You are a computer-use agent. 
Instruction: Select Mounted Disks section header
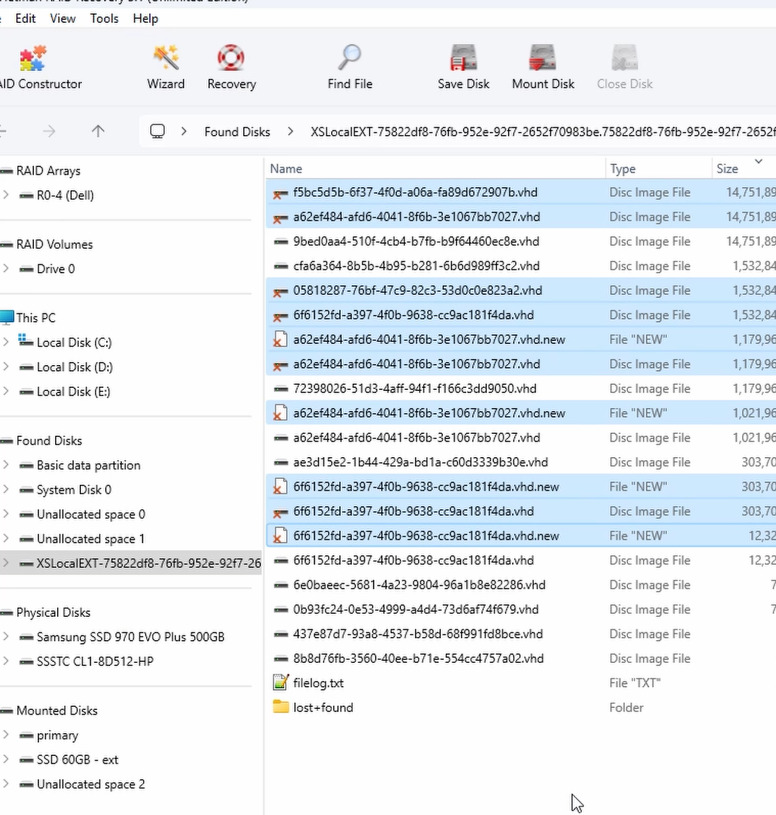tap(57, 710)
